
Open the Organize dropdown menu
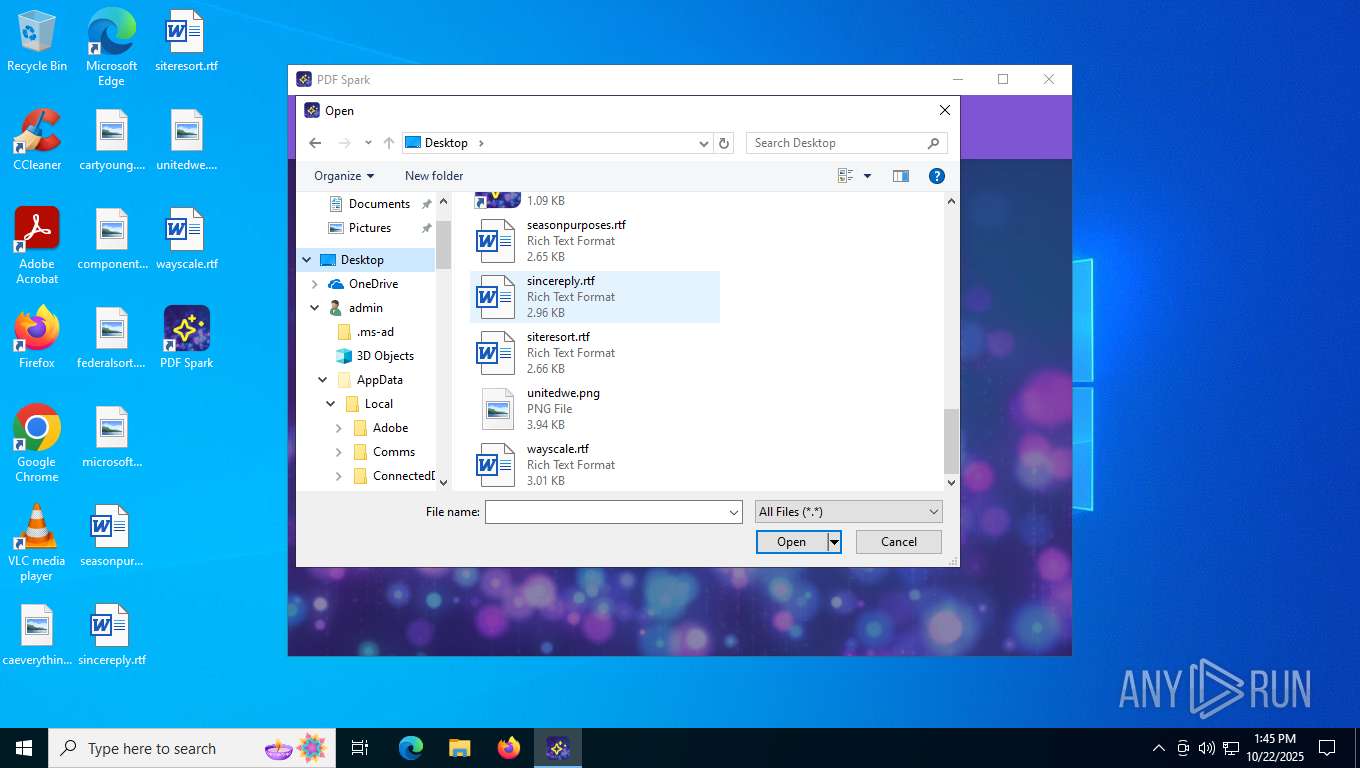[344, 176]
